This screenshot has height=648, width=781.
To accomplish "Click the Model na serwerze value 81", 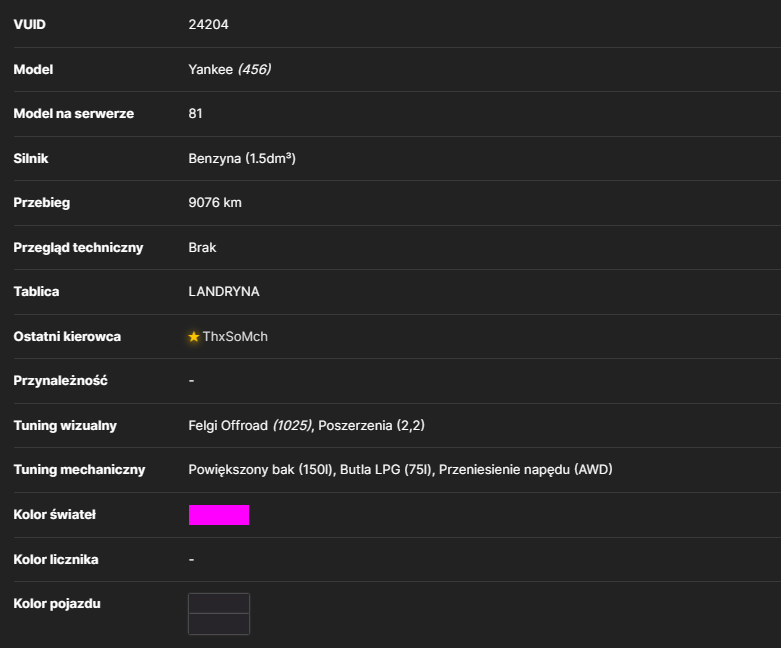I will pyautogui.click(x=195, y=114).
